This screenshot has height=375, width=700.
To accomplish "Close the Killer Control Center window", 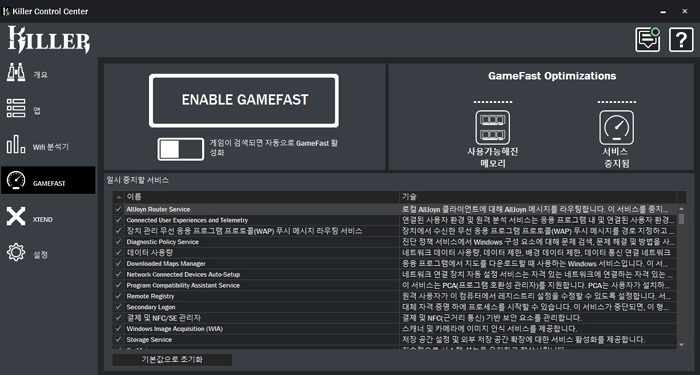I will 685,12.
